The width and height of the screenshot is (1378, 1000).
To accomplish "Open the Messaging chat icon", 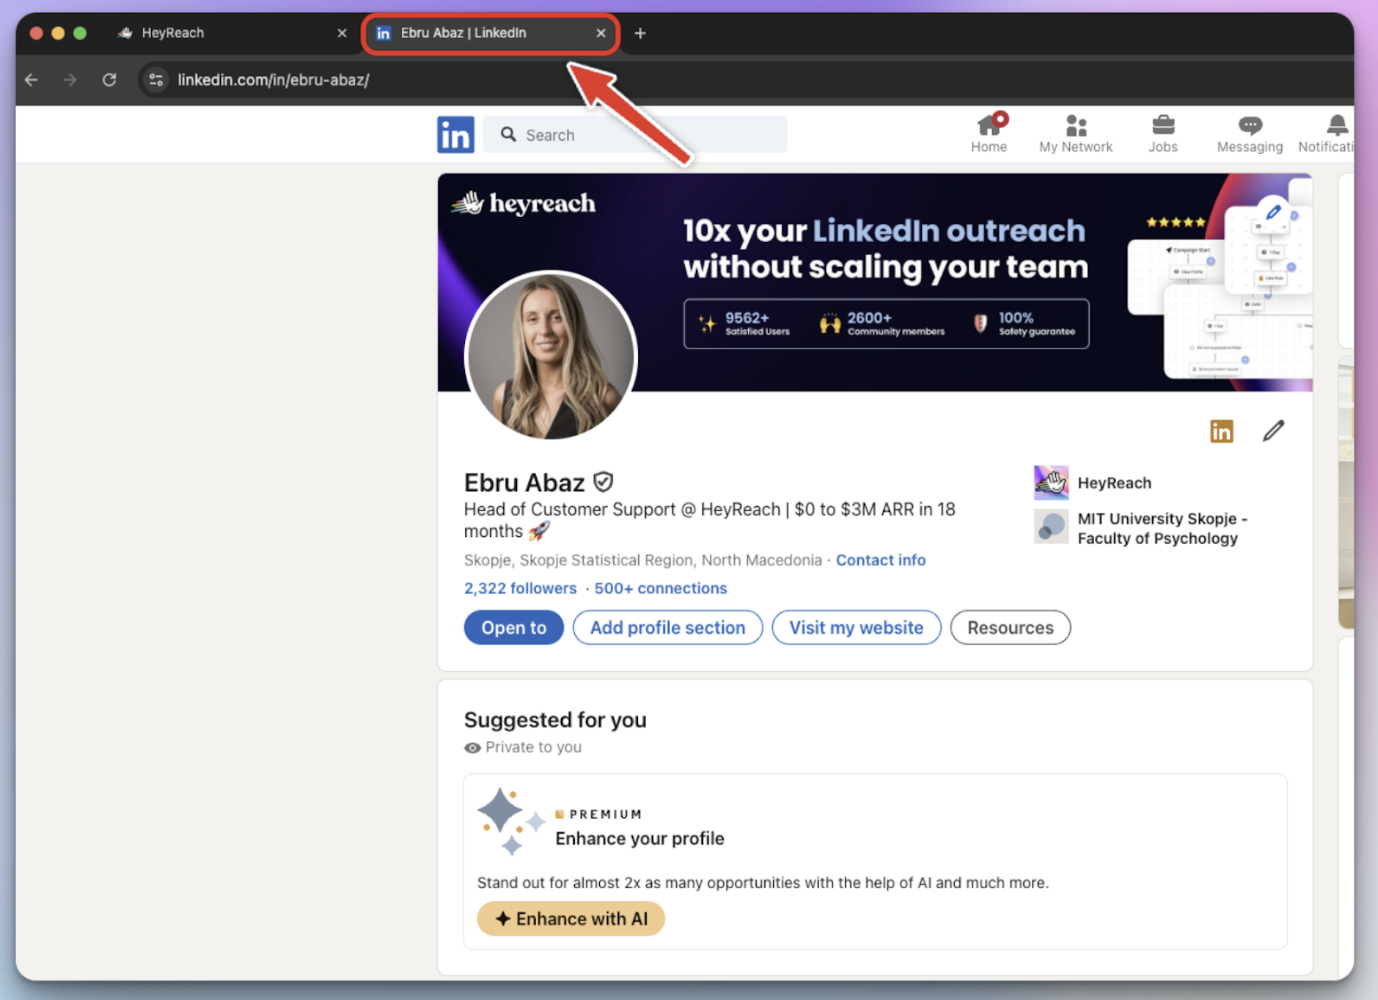I will coord(1250,134).
